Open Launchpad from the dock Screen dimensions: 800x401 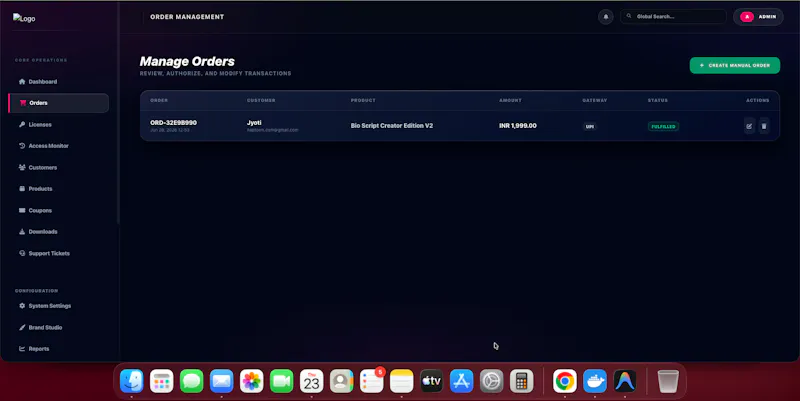(x=162, y=381)
